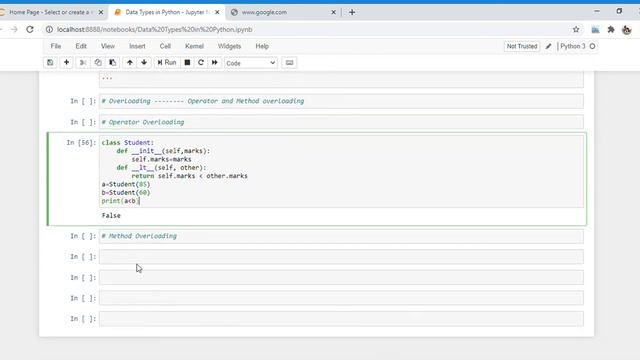Image resolution: width=640 pixels, height=360 pixels.
Task: Open the browser profile avatar
Action: pos(627,29)
